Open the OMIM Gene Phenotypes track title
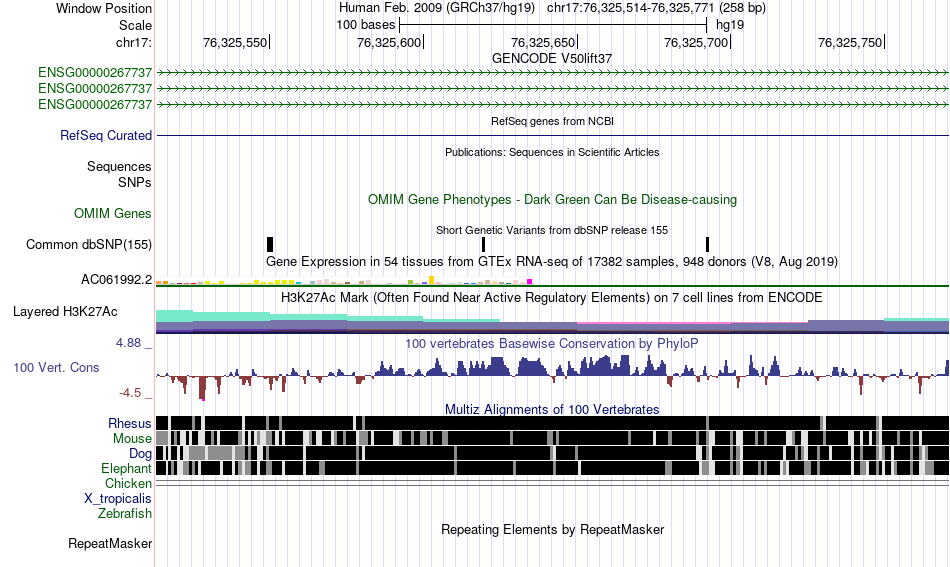The height and width of the screenshot is (567, 950). pos(552,199)
